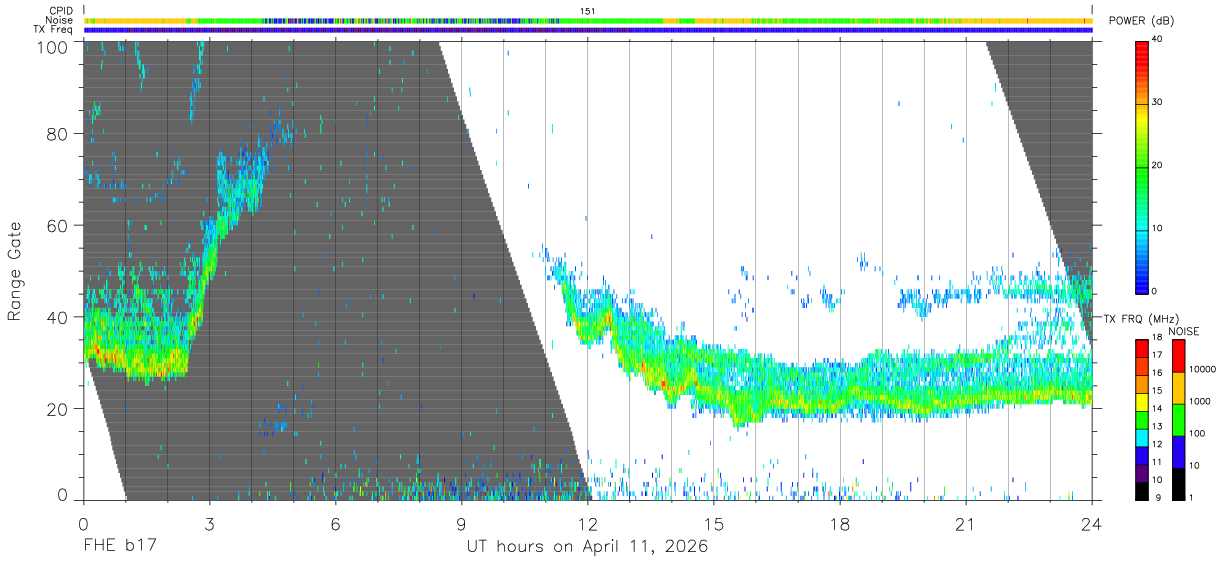Click the noise color scale bar
This screenshot has width=1228, height=567.
[1179, 419]
